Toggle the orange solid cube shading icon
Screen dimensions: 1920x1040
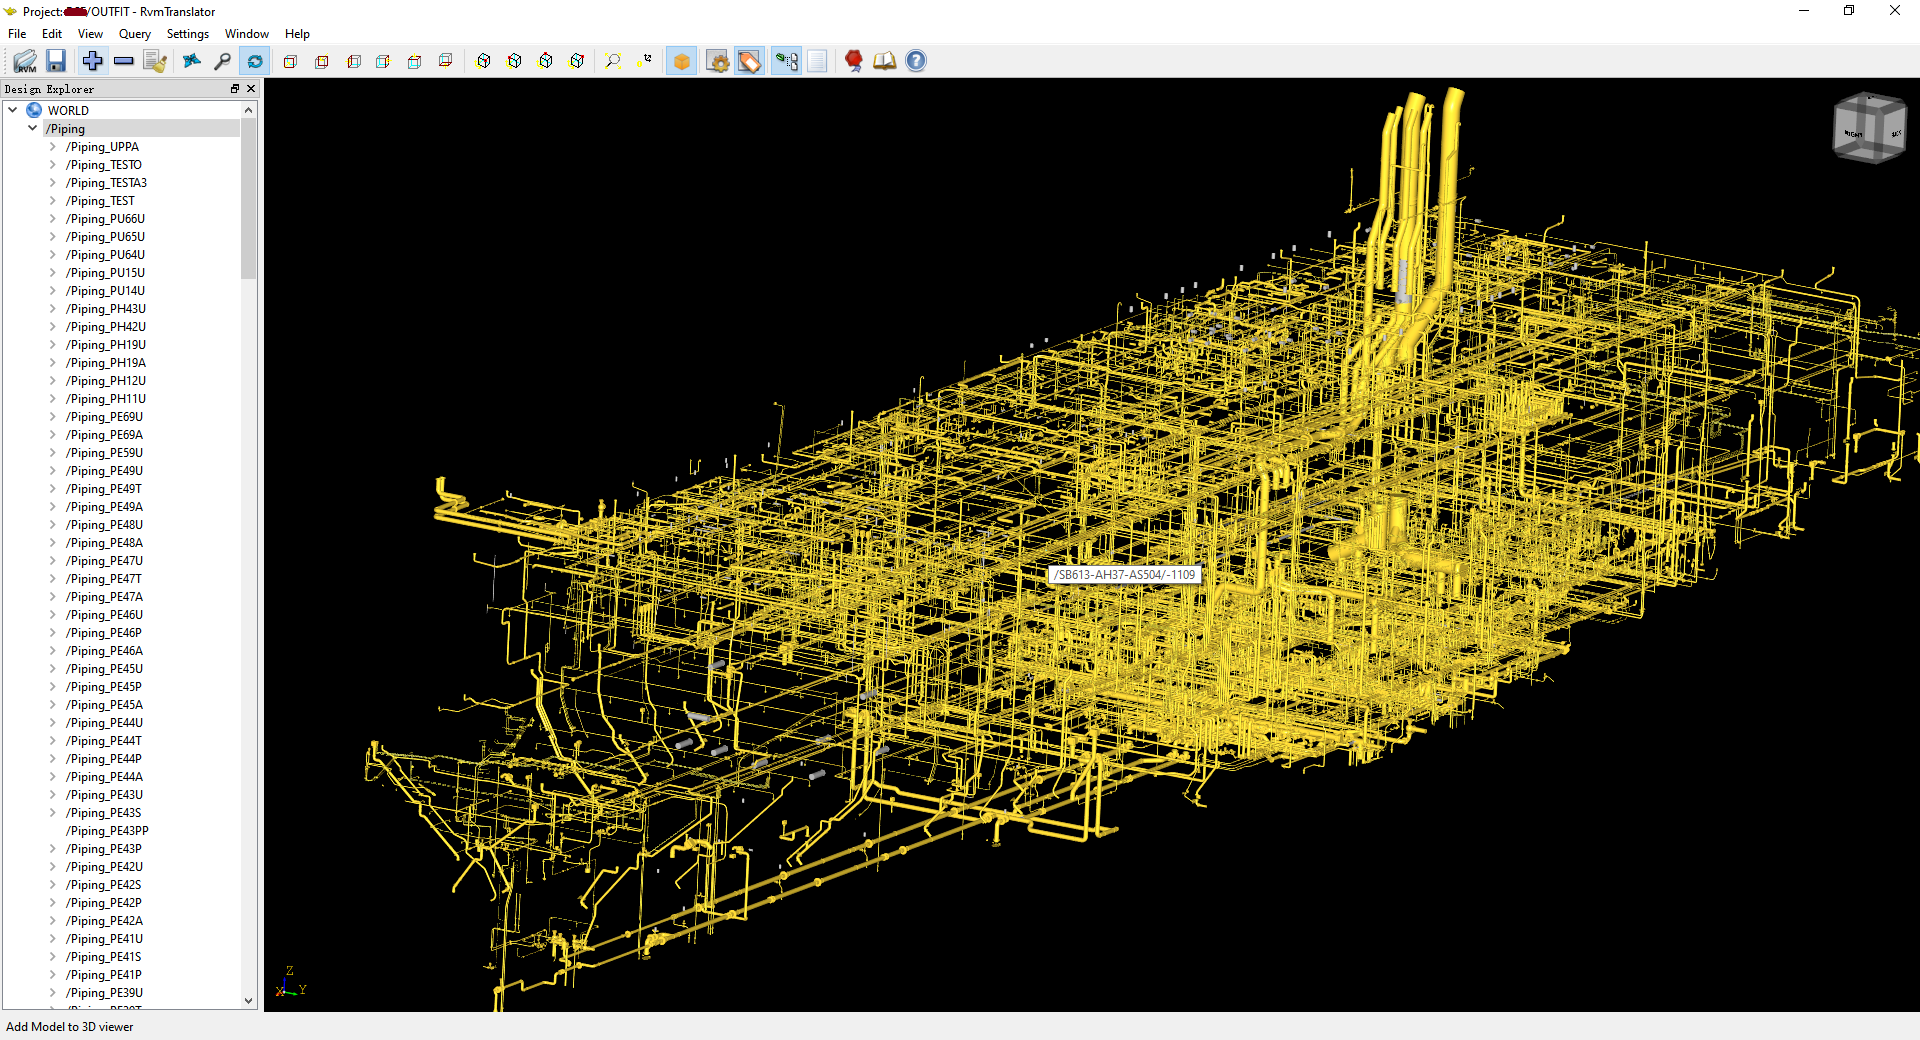(x=682, y=61)
